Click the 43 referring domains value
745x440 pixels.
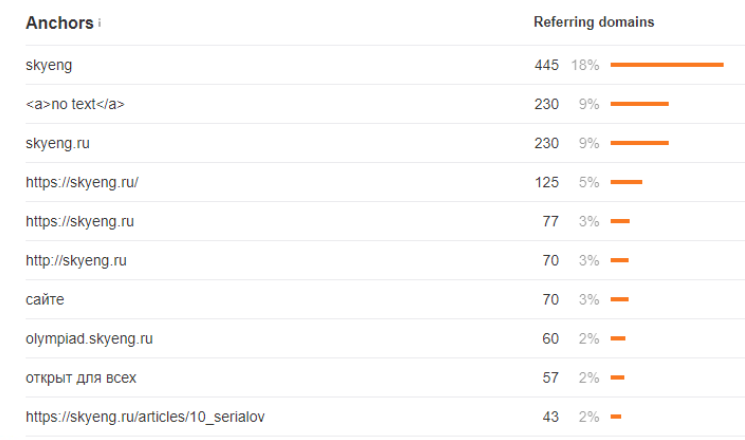coord(550,416)
